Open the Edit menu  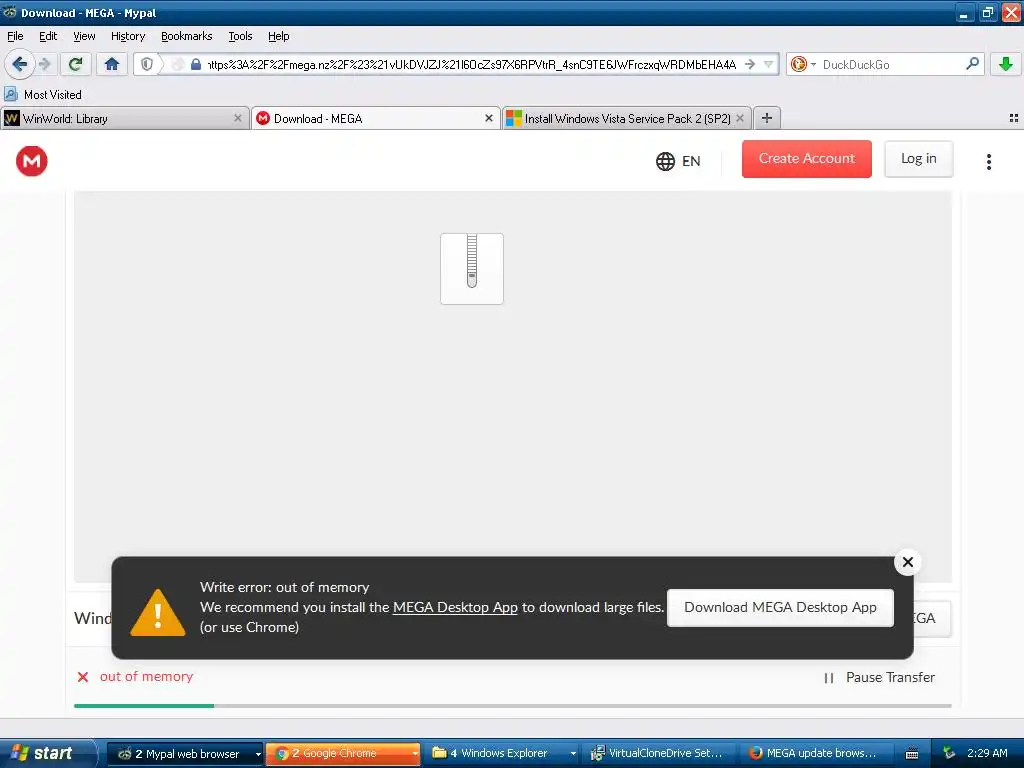click(x=48, y=36)
